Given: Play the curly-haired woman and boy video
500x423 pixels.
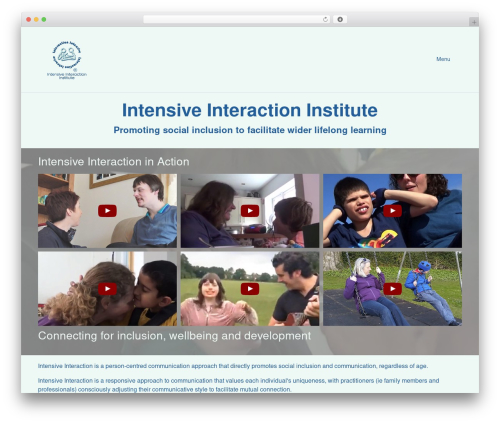Looking at the screenshot, I should (107, 289).
